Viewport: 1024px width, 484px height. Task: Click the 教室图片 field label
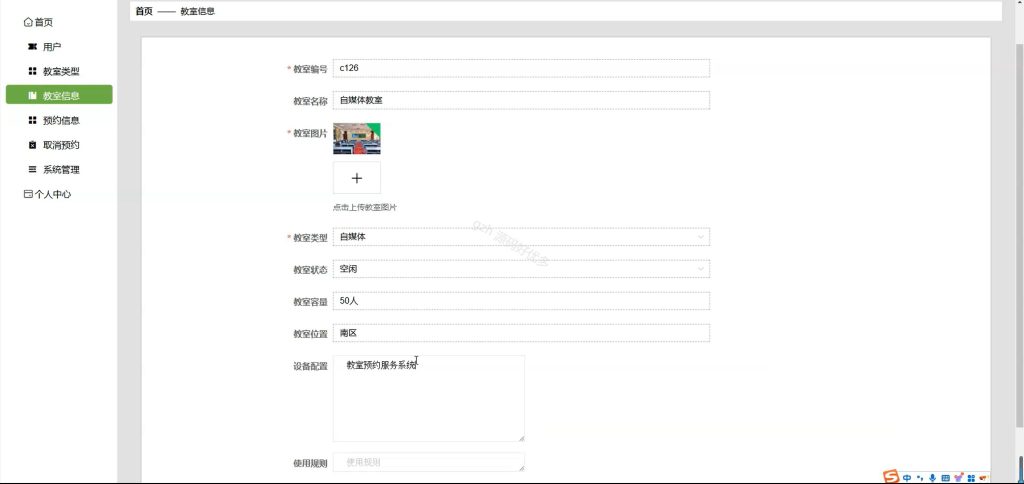pos(310,133)
